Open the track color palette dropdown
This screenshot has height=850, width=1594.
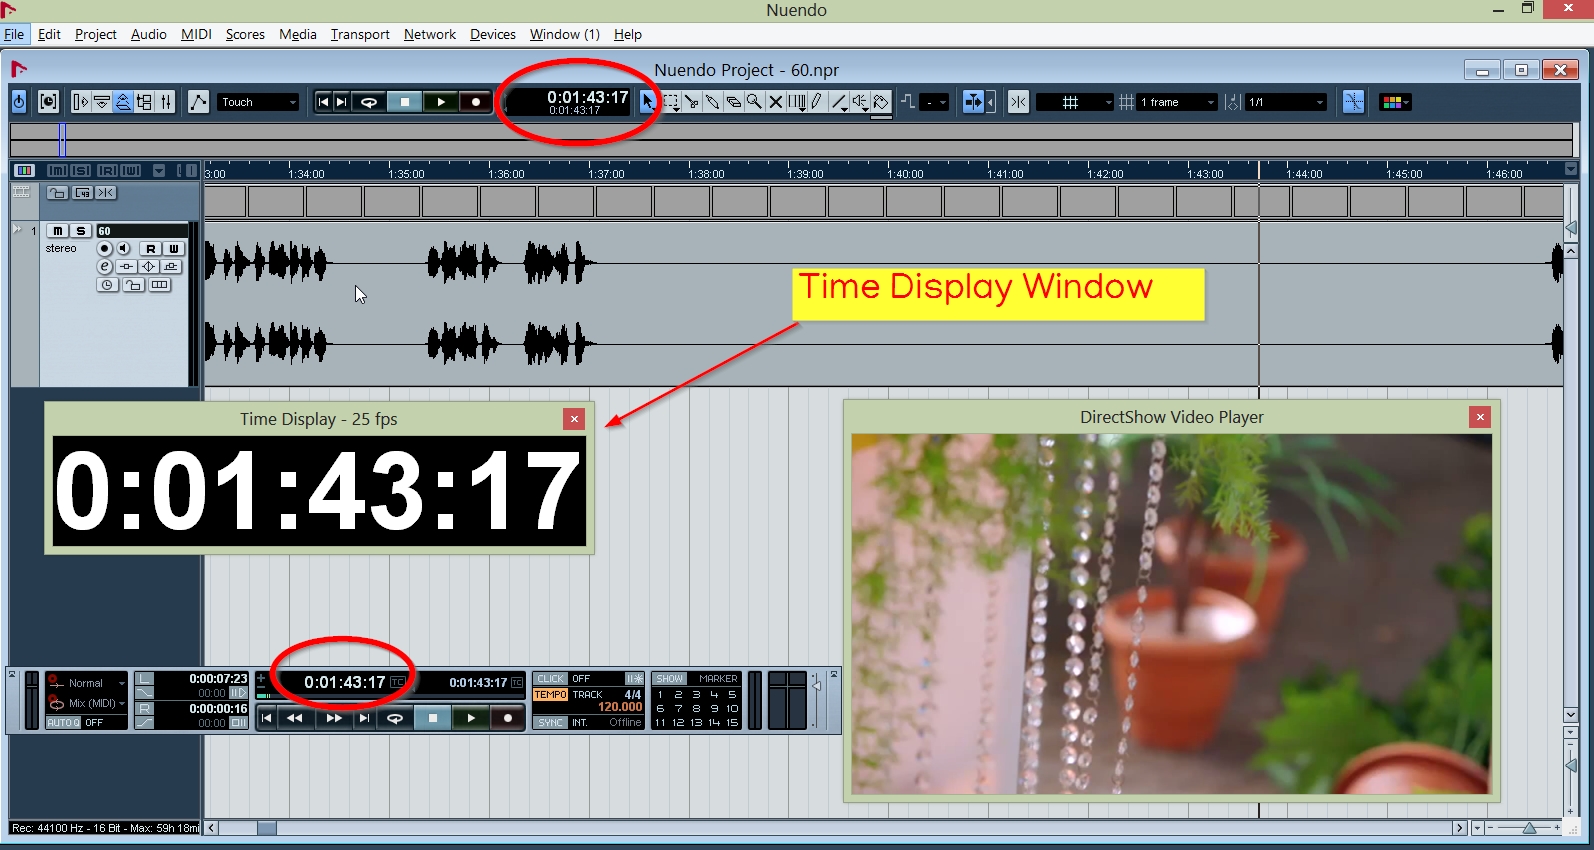click(1394, 102)
